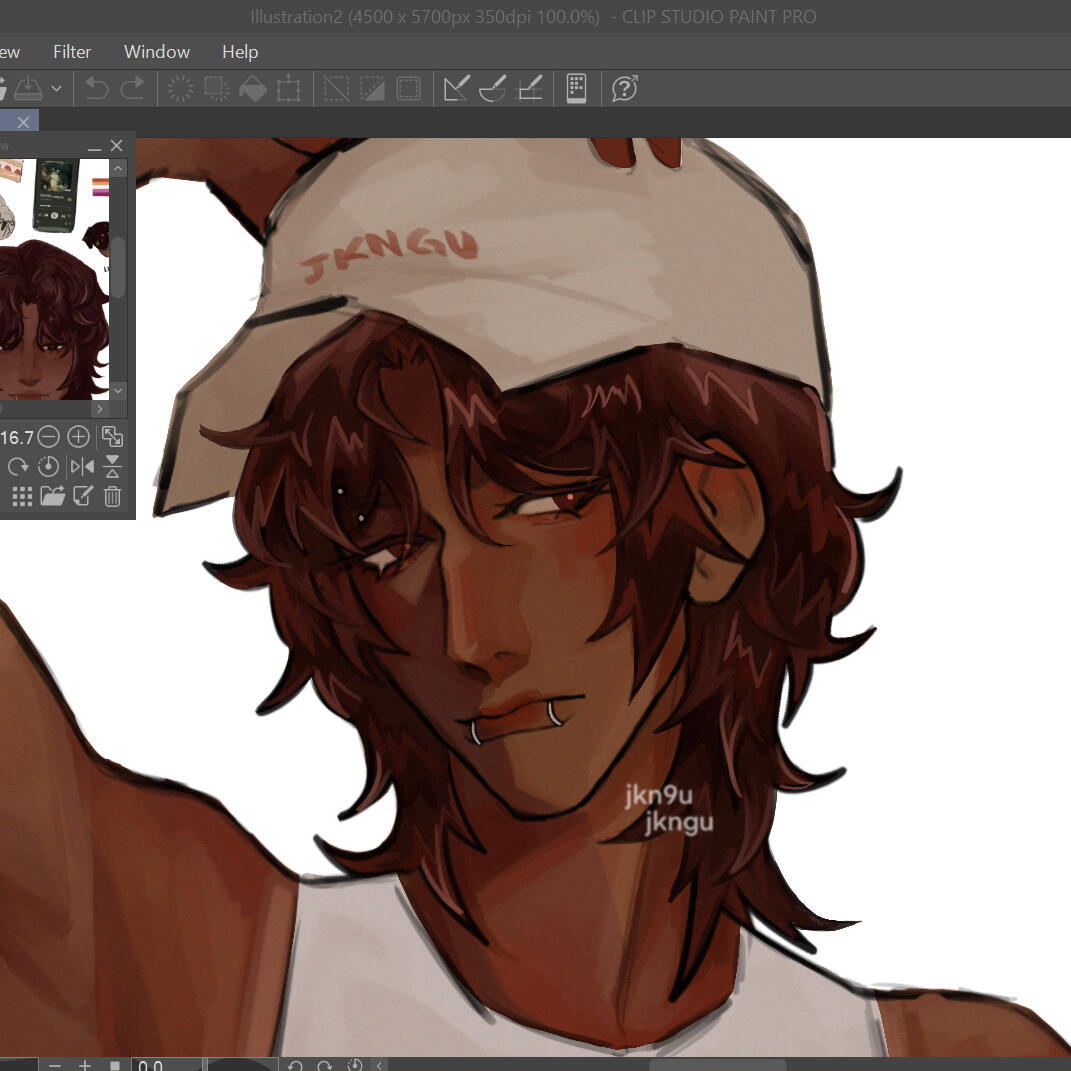Toggle Snap to Special Ruler
This screenshot has width=1071, height=1071.
pos(493,89)
